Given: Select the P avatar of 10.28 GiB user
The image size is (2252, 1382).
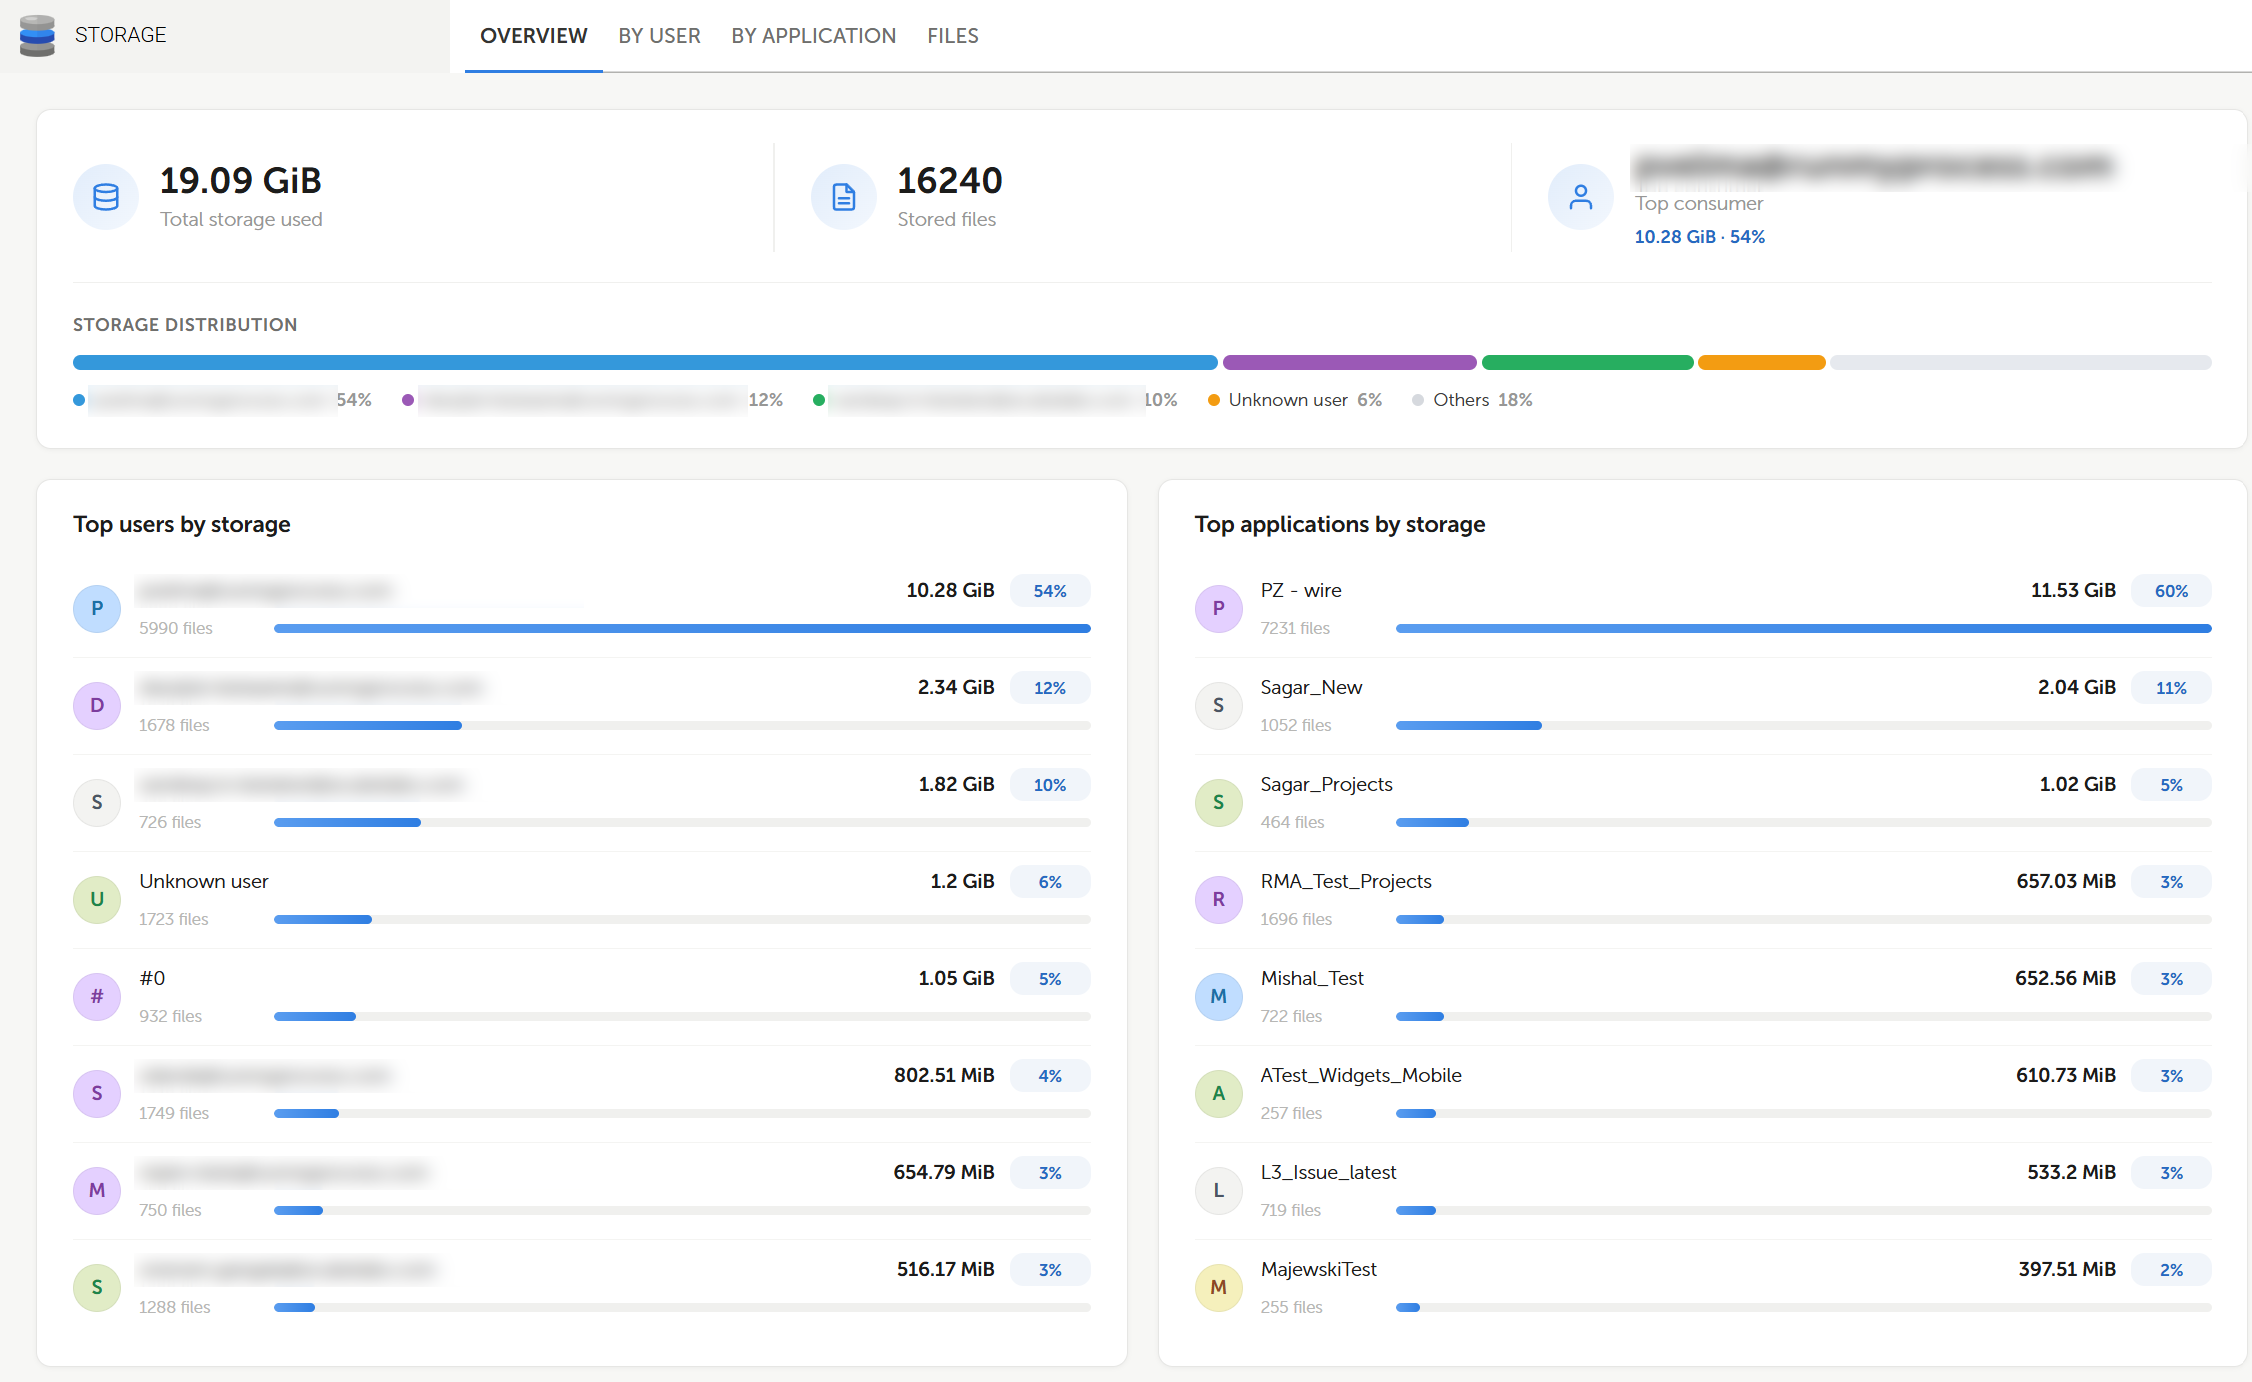Looking at the screenshot, I should point(97,608).
